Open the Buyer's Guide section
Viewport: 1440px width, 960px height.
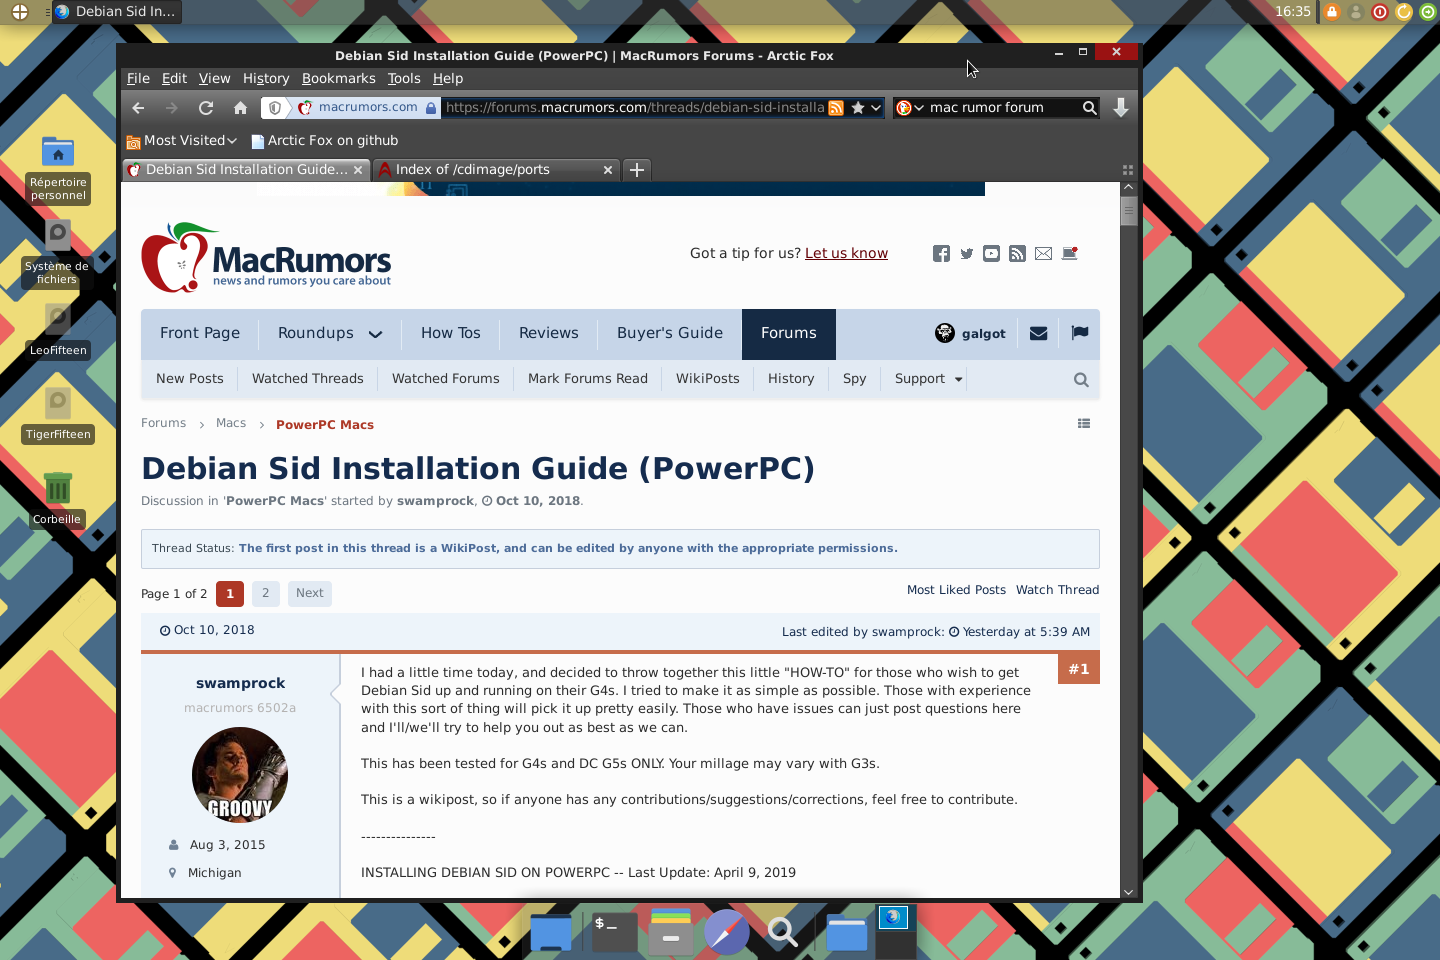pyautogui.click(x=670, y=334)
